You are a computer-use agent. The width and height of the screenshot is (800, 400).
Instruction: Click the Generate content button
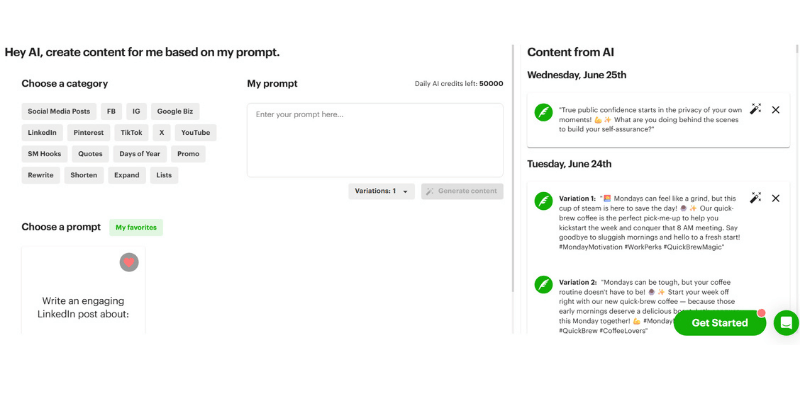(462, 191)
